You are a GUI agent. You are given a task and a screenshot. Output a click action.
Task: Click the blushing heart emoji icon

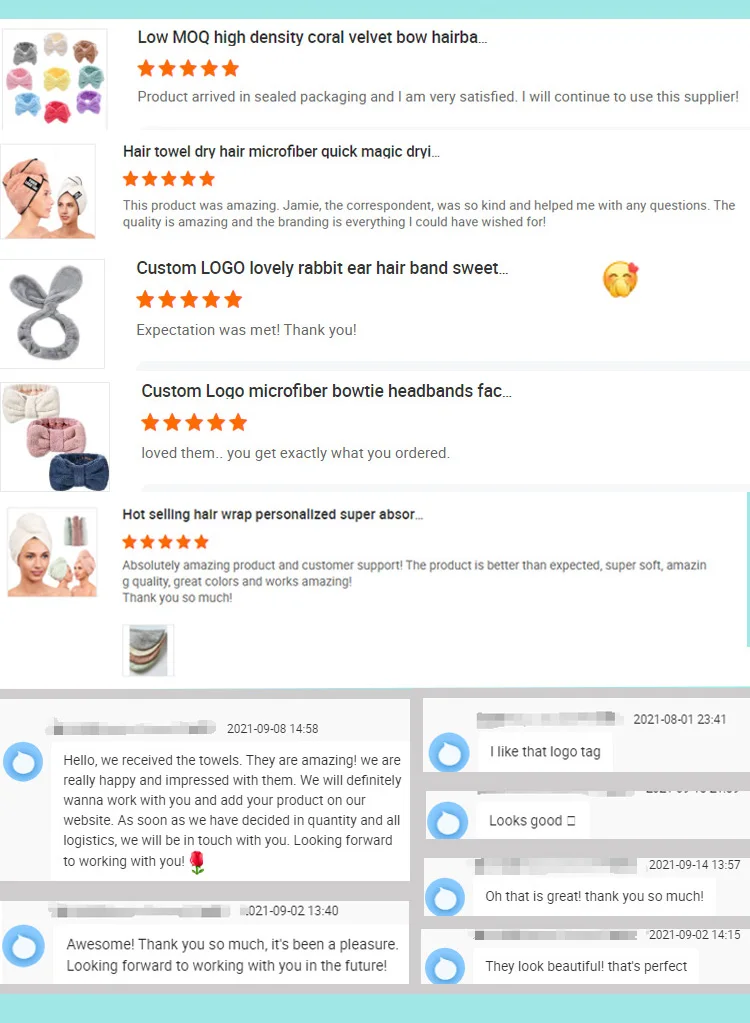(620, 279)
